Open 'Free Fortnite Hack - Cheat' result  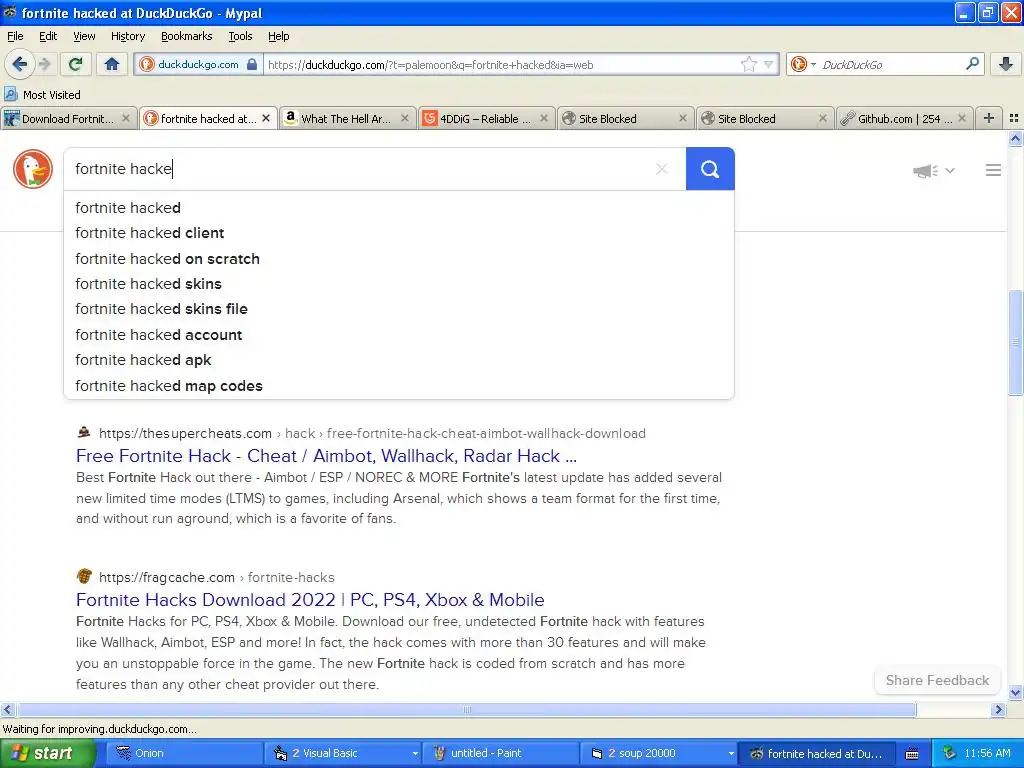pos(326,456)
